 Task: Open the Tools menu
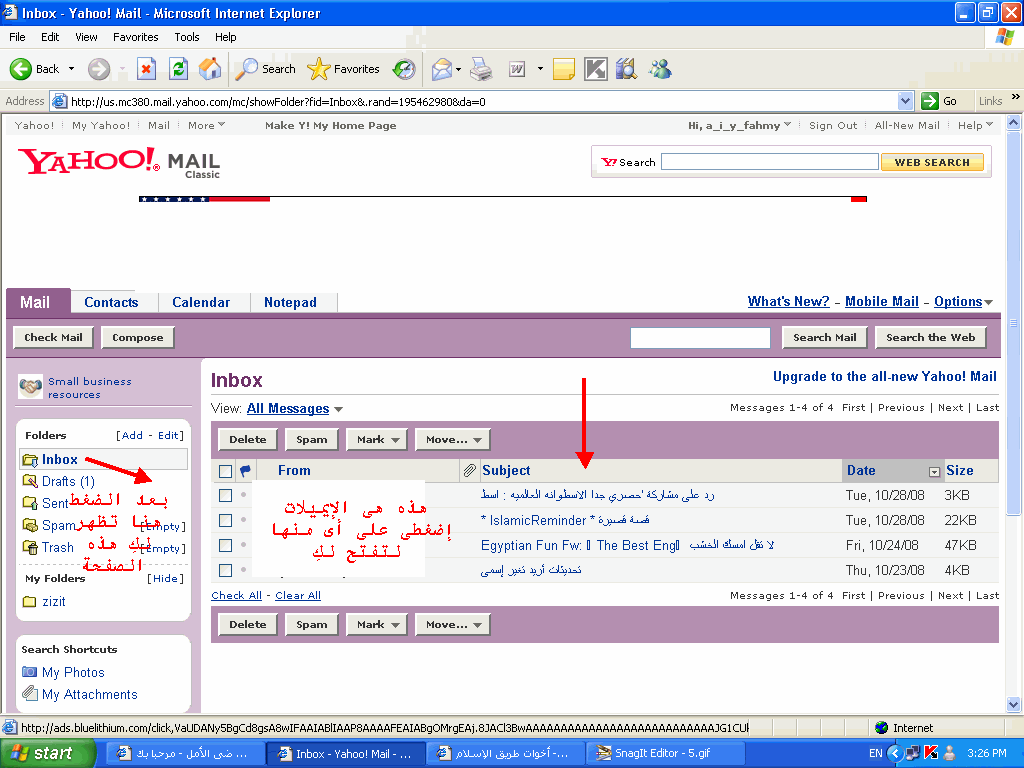click(x=187, y=37)
